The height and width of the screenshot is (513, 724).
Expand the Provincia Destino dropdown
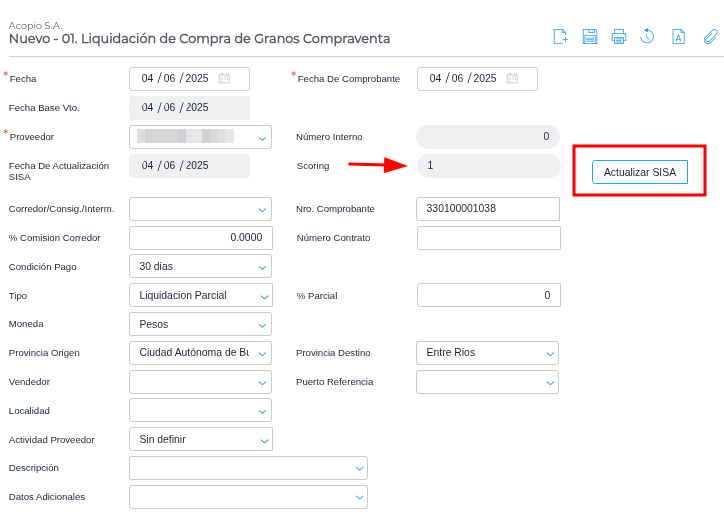point(549,353)
